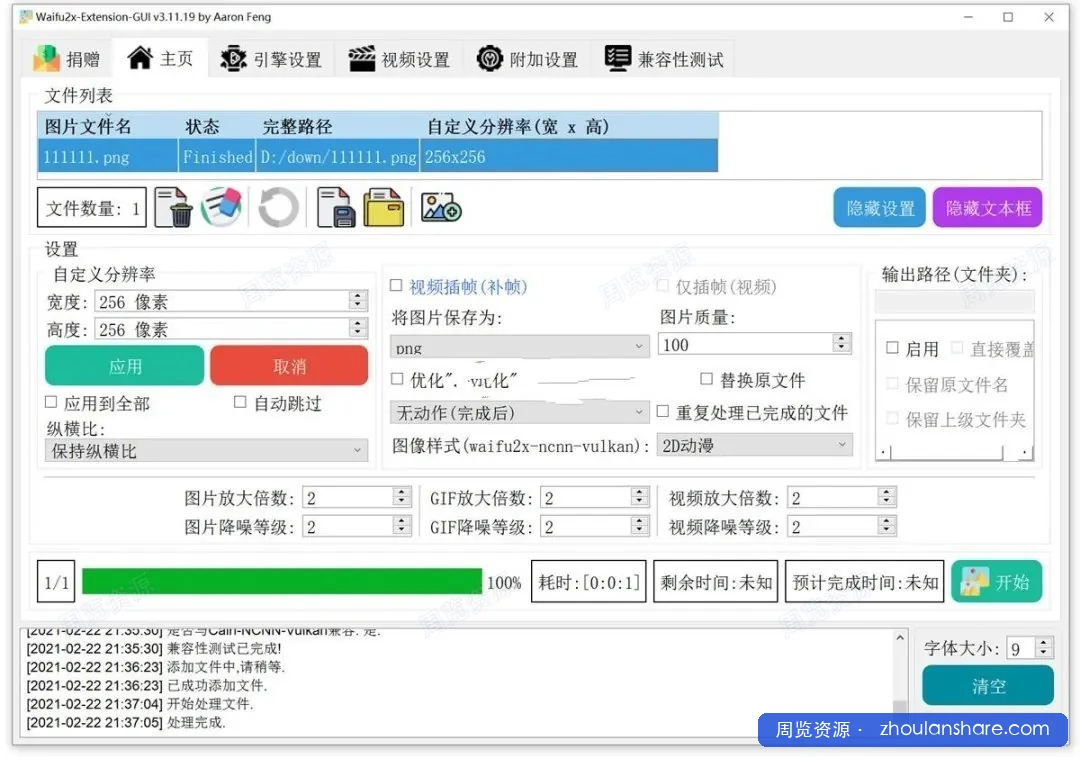Image resolution: width=1080 pixels, height=759 pixels.
Task: Click the eraser clear list icon
Action: [x=222, y=207]
